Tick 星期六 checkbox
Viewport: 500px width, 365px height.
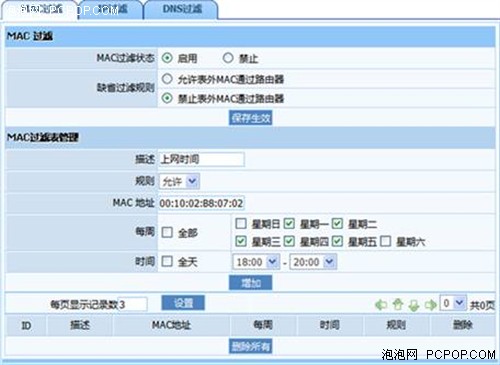pos(385,241)
